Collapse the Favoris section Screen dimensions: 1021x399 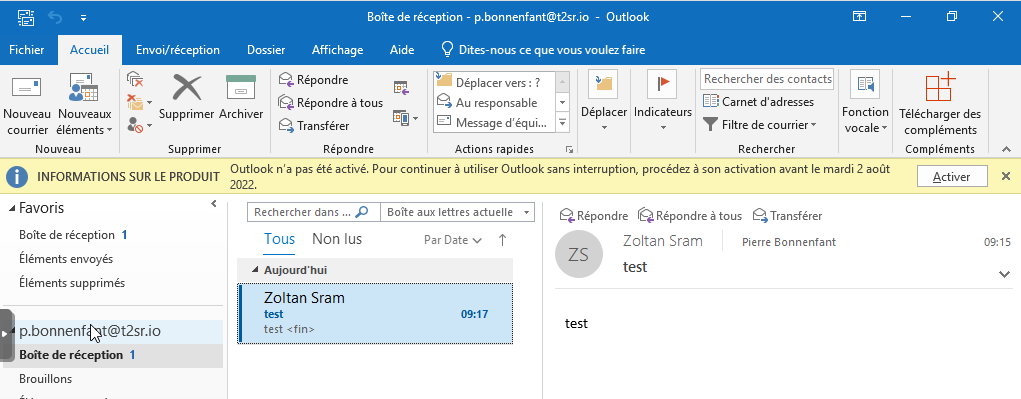[x=13, y=208]
